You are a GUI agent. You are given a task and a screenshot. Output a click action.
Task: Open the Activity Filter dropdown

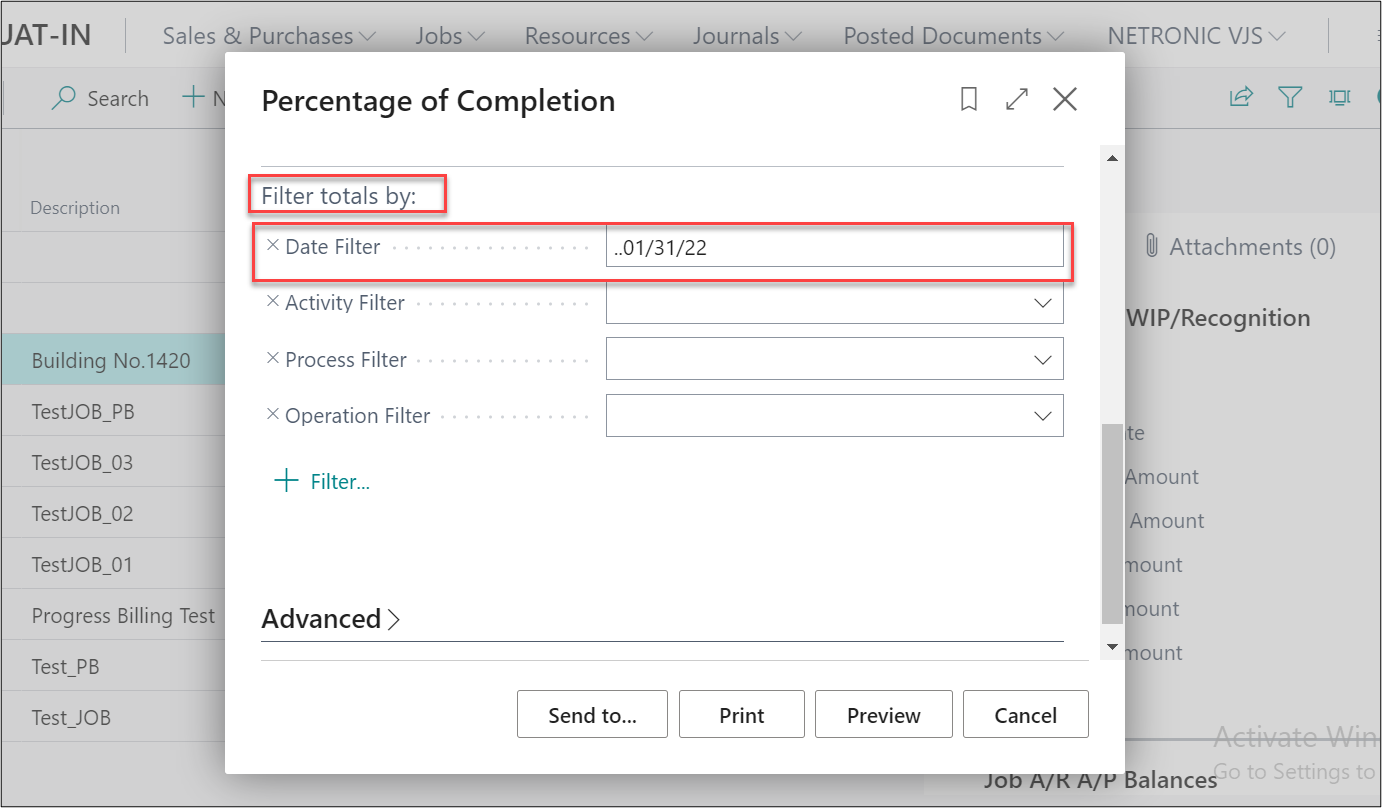1042,303
